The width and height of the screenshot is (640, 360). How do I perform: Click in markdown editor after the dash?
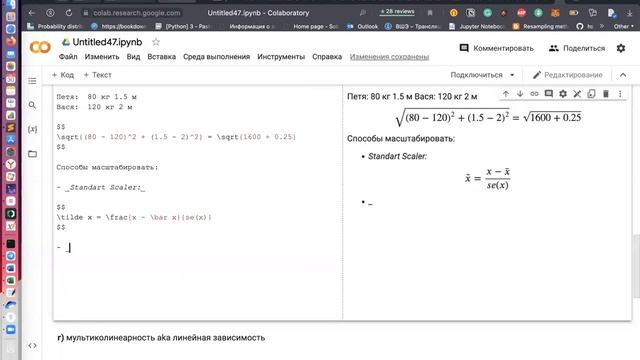[x=70, y=248]
